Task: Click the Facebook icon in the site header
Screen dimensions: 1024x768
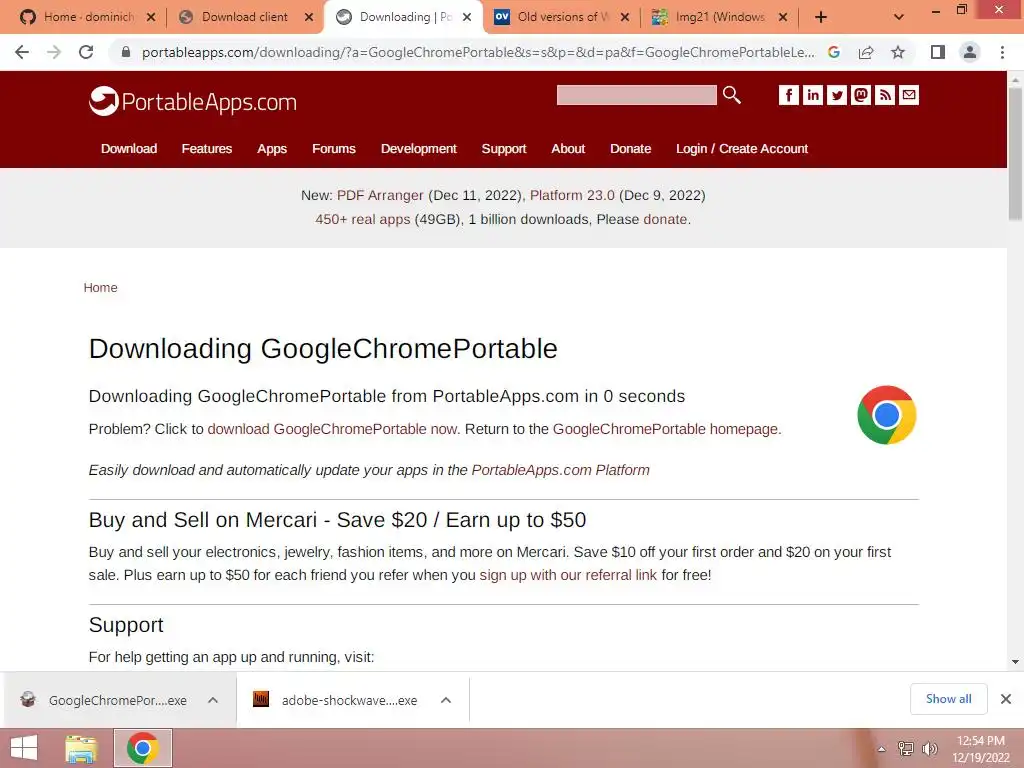Action: 788,95
